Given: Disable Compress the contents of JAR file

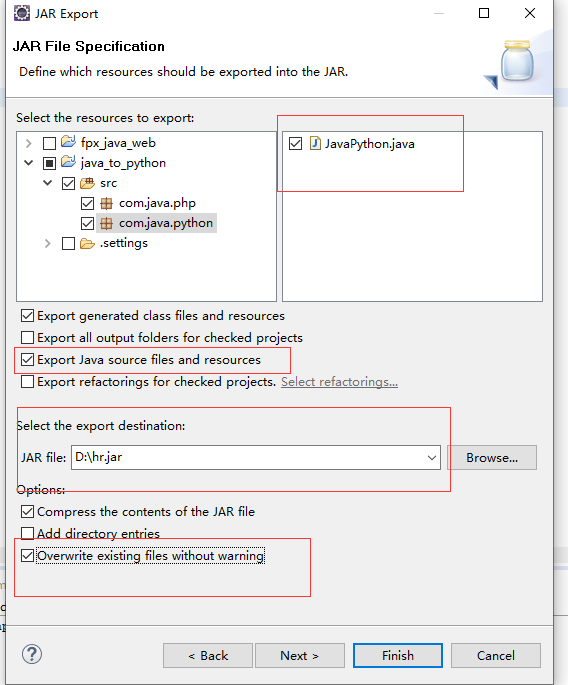Looking at the screenshot, I should tap(28, 511).
